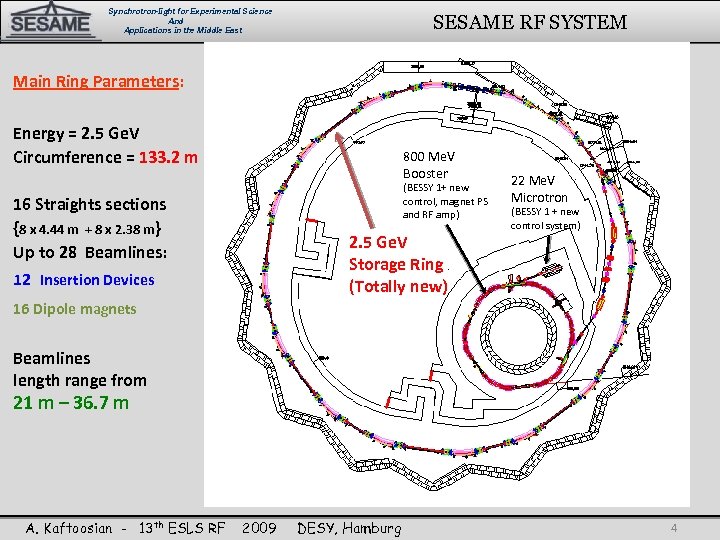Click the microtron drawing in the diagram
The width and height of the screenshot is (720, 540).
tap(551, 270)
